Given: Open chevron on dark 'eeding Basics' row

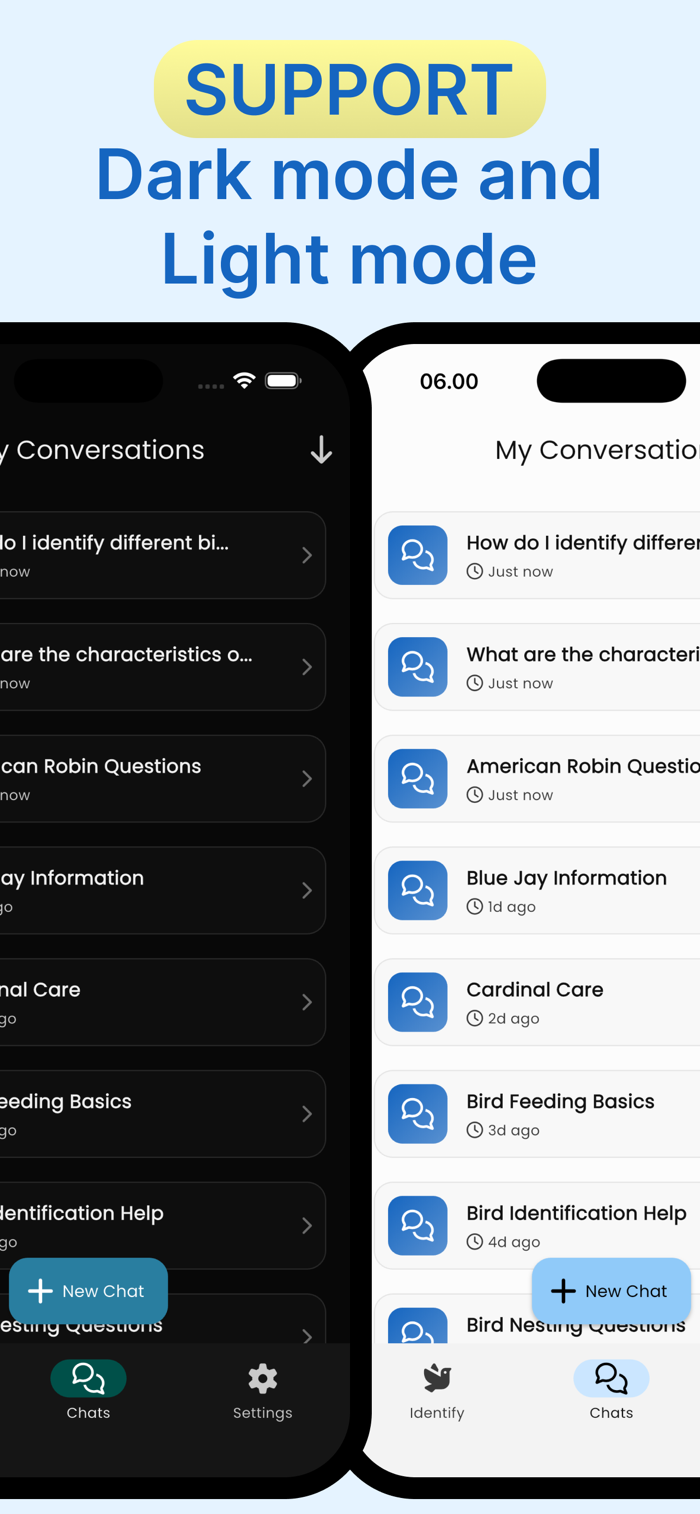Looking at the screenshot, I should tap(307, 1114).
